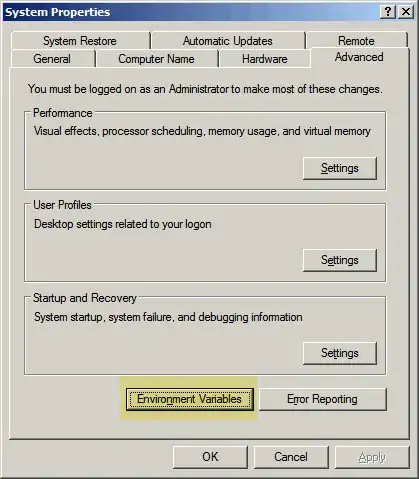Open User Profiles Settings button
The width and height of the screenshot is (419, 479).
click(x=340, y=260)
